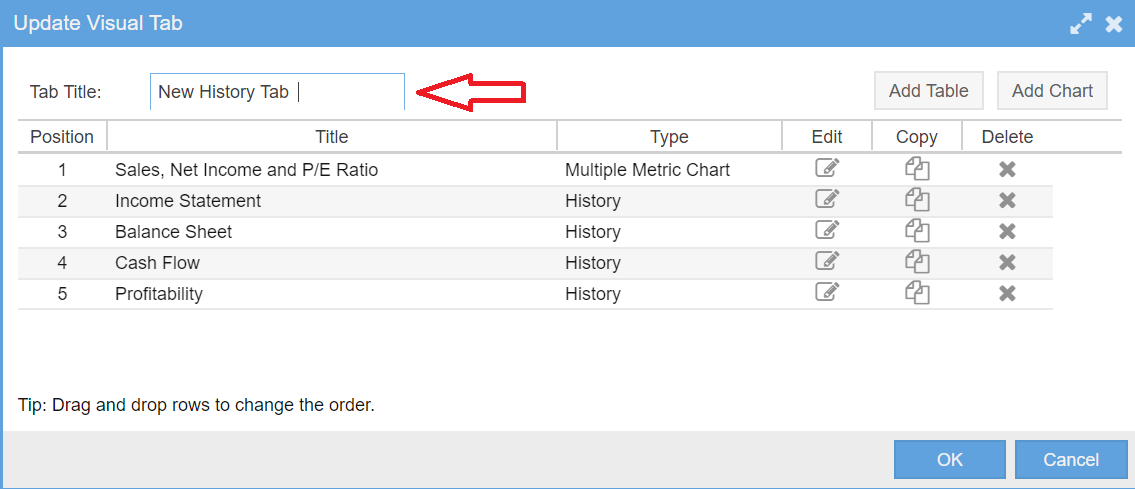Click the Add Table button
The width and height of the screenshot is (1135, 489).
pyautogui.click(x=928, y=91)
